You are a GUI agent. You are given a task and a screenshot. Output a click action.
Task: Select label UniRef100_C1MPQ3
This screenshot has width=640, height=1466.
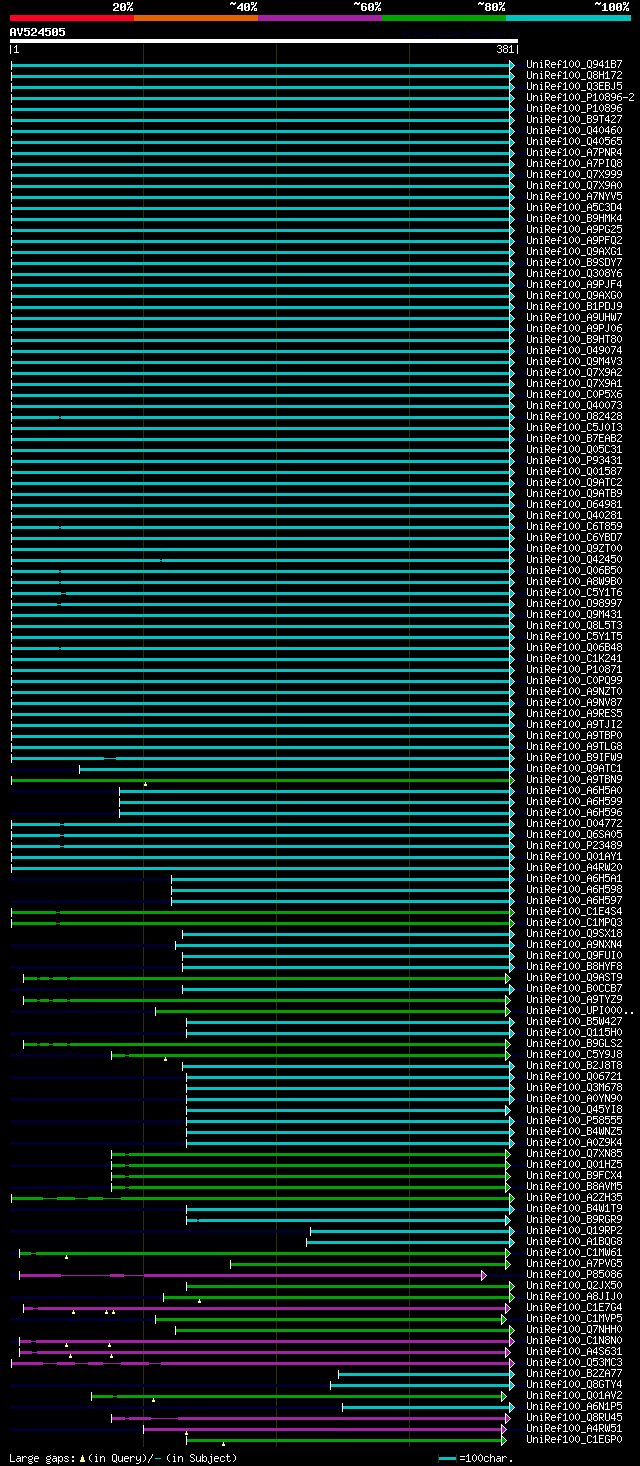pos(575,922)
